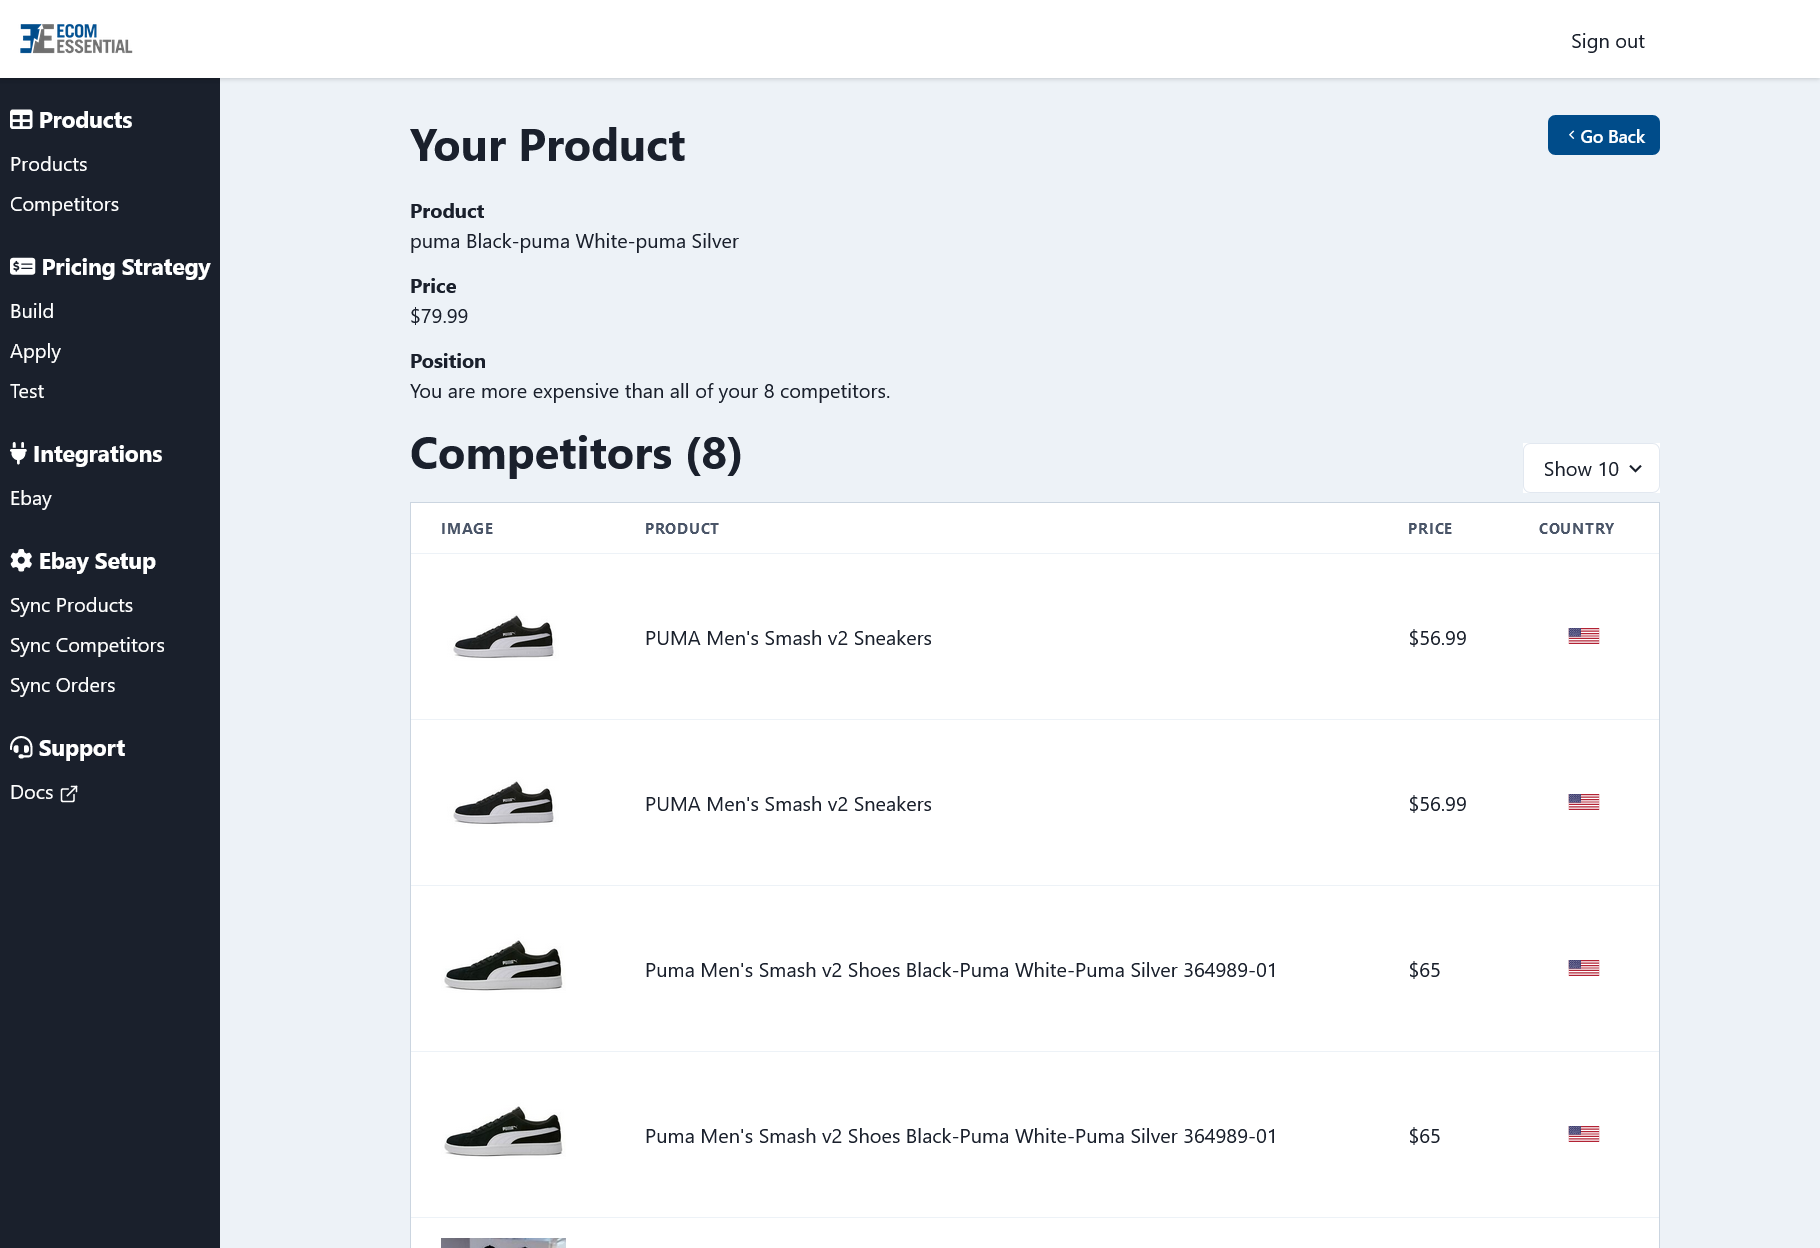Sign out of the application

1606,41
